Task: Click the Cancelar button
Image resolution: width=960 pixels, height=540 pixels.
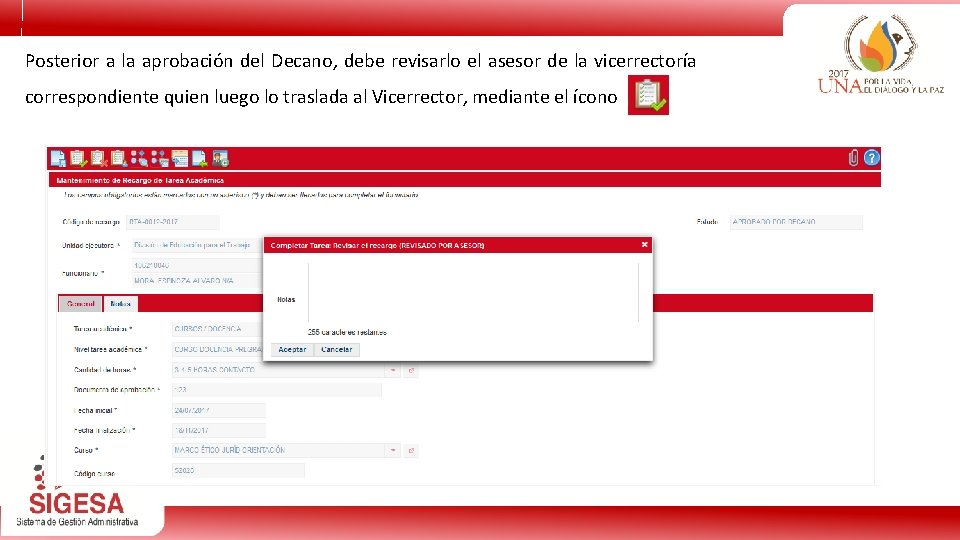Action: pyautogui.click(x=337, y=350)
